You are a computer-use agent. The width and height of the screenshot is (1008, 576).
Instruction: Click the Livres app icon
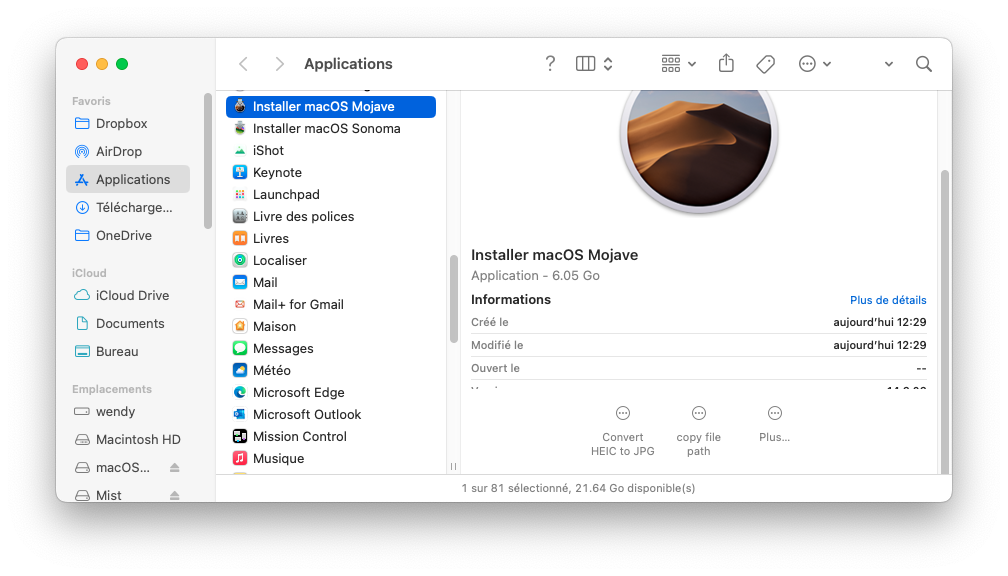point(240,238)
